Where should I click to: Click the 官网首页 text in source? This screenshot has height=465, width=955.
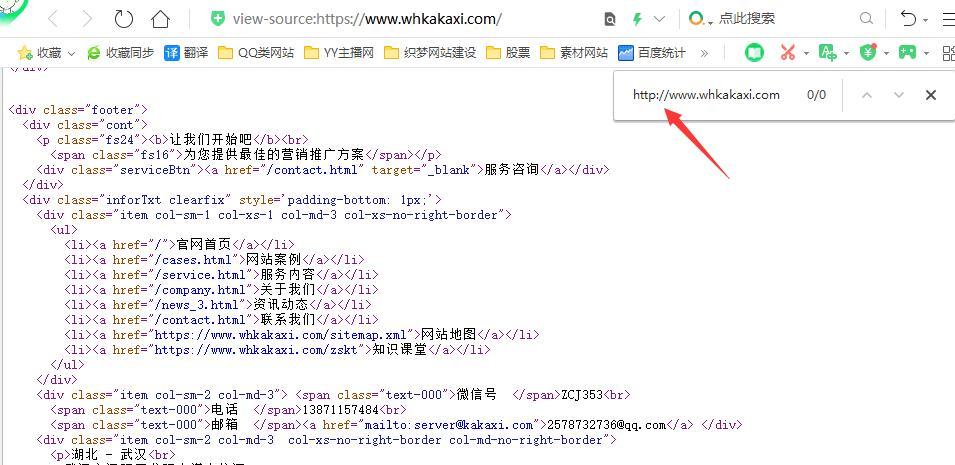pos(203,244)
